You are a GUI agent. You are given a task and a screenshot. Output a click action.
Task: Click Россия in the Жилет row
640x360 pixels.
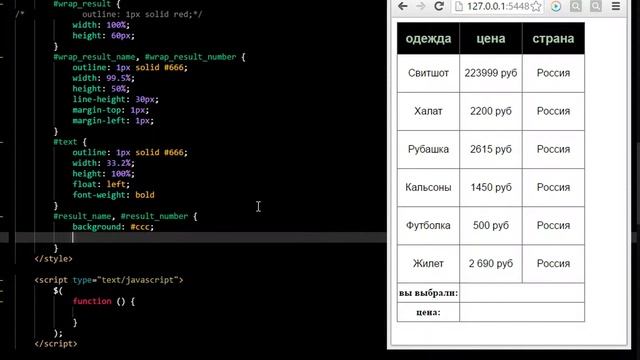pos(553,264)
